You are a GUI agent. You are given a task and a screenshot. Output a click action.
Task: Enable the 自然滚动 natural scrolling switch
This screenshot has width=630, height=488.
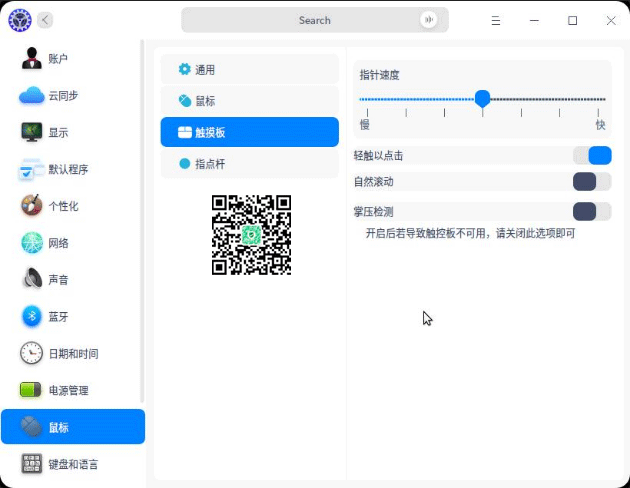coord(592,182)
